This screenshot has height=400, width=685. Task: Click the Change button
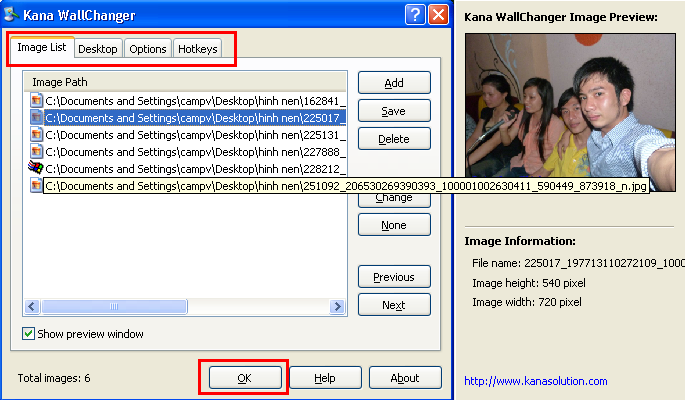[394, 200]
